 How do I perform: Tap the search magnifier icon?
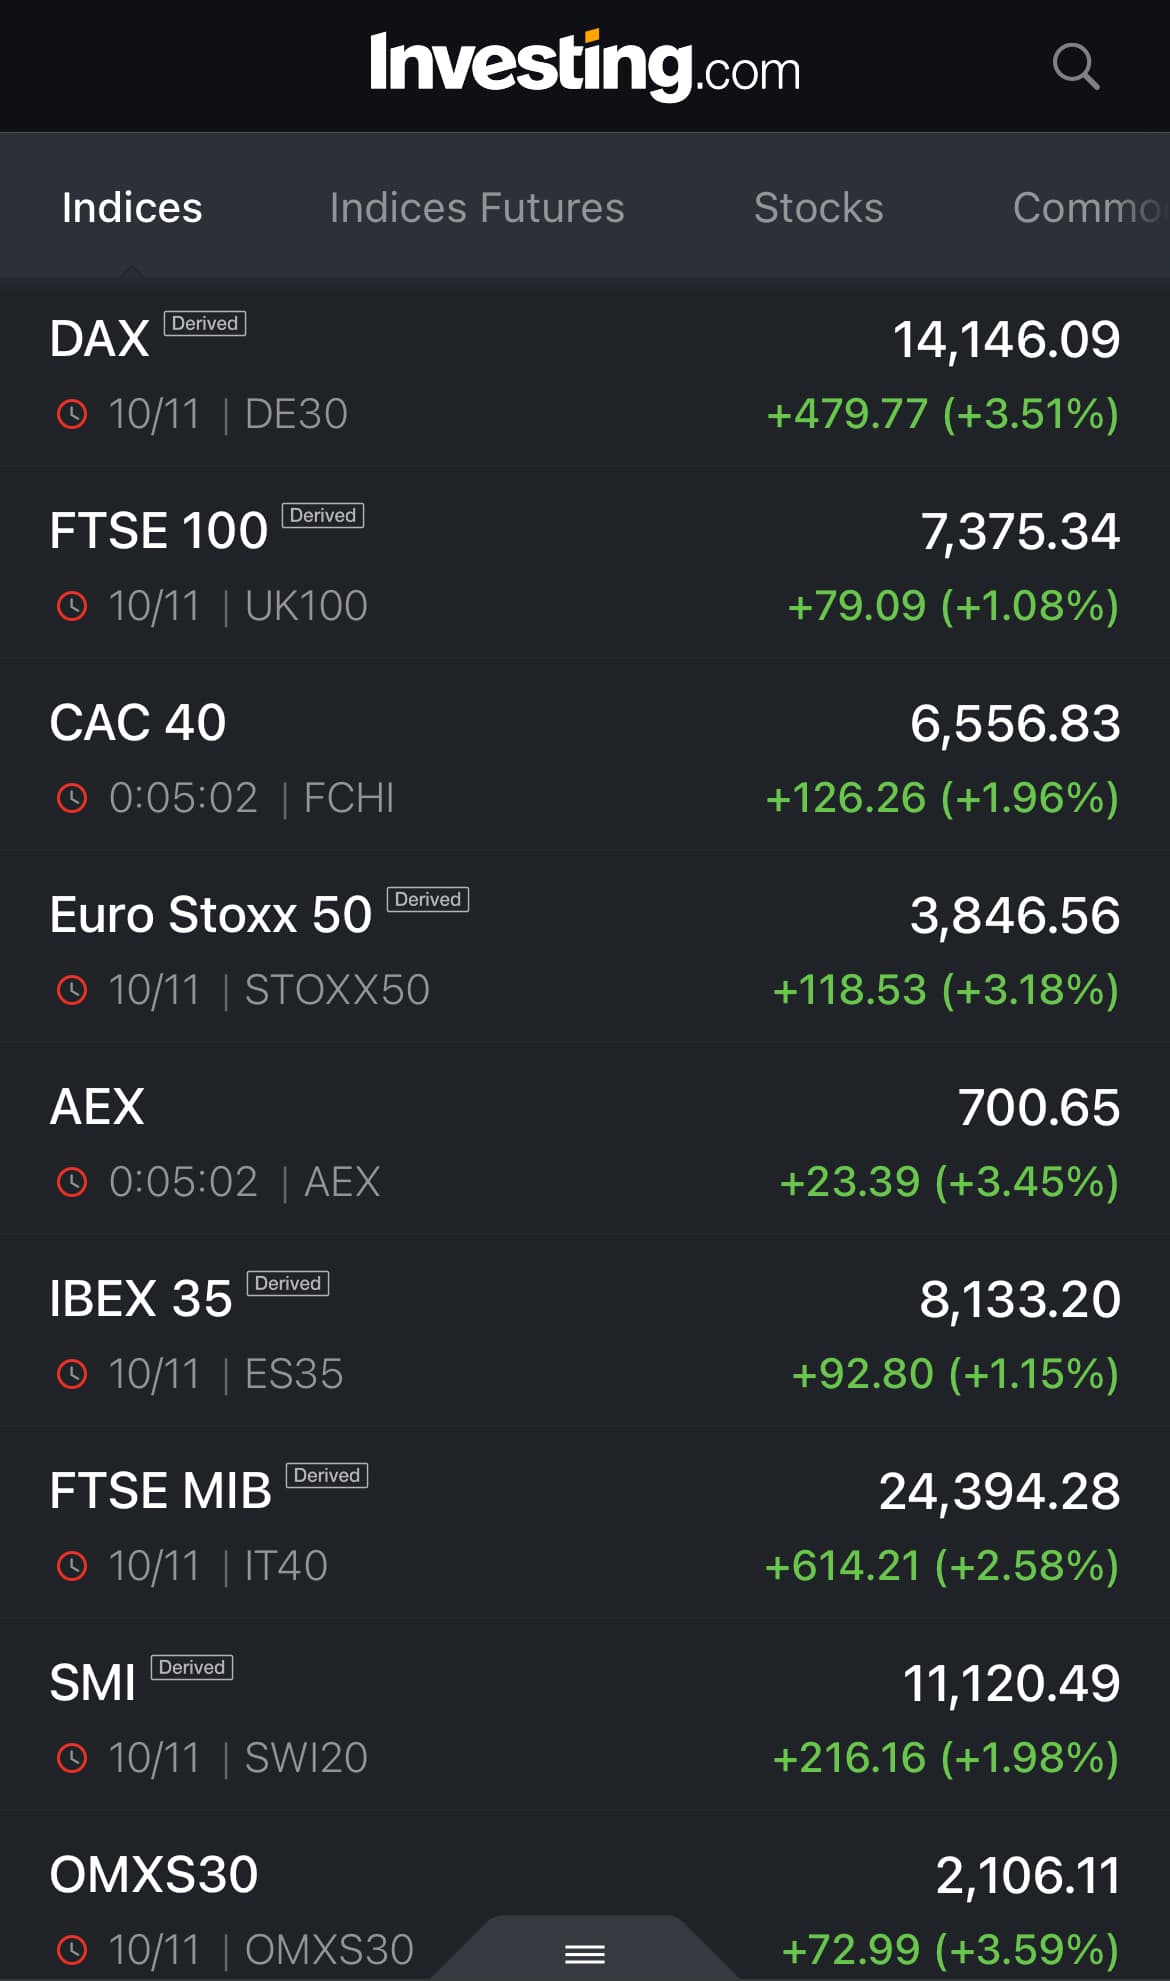coord(1075,67)
